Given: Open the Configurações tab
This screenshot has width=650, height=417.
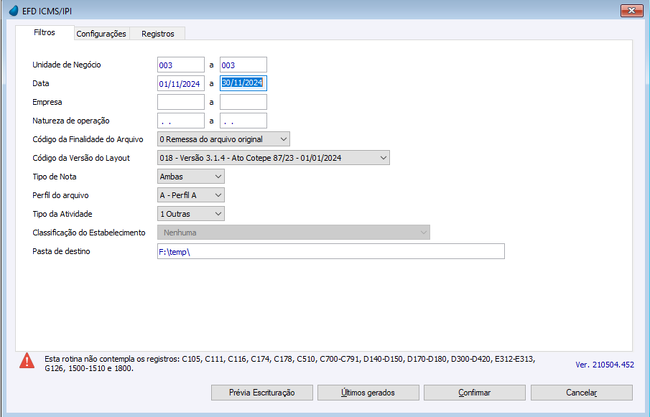Looking at the screenshot, I should pyautogui.click(x=101, y=34).
